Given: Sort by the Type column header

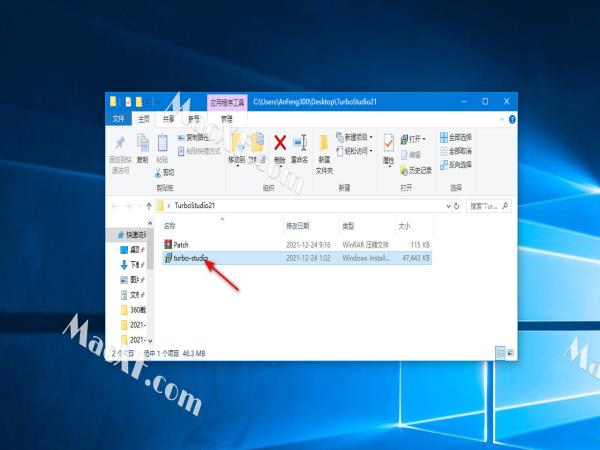Looking at the screenshot, I should (348, 226).
